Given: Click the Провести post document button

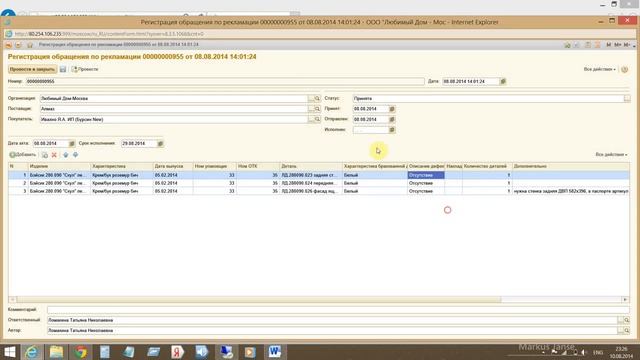Looking at the screenshot, I should click(85, 69).
